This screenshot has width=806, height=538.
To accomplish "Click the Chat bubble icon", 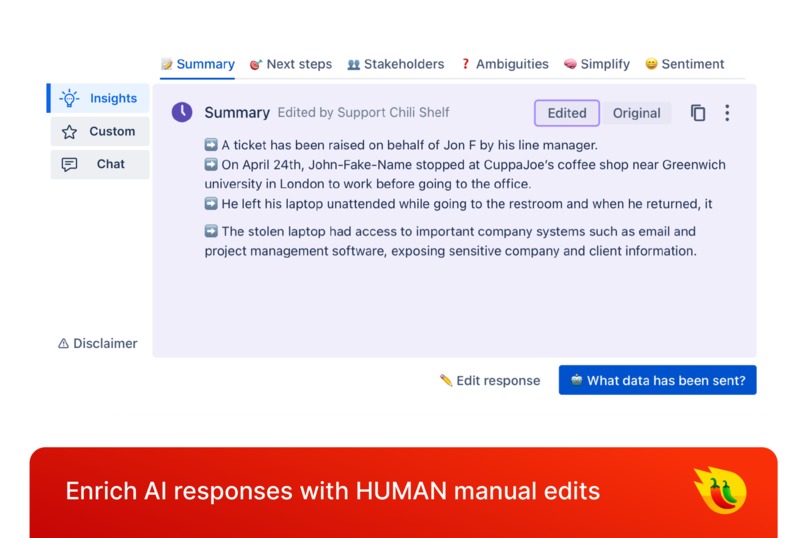I will [69, 164].
